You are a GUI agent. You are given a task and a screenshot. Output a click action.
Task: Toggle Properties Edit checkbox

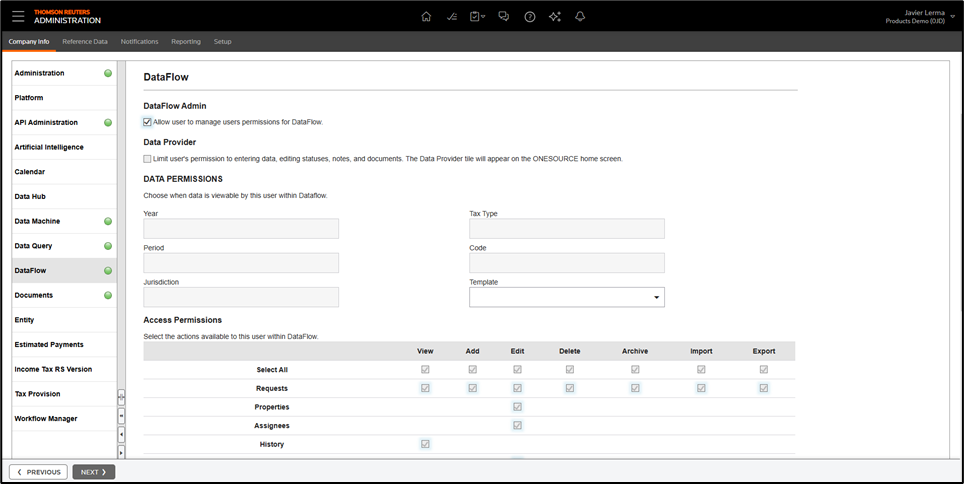tap(518, 407)
